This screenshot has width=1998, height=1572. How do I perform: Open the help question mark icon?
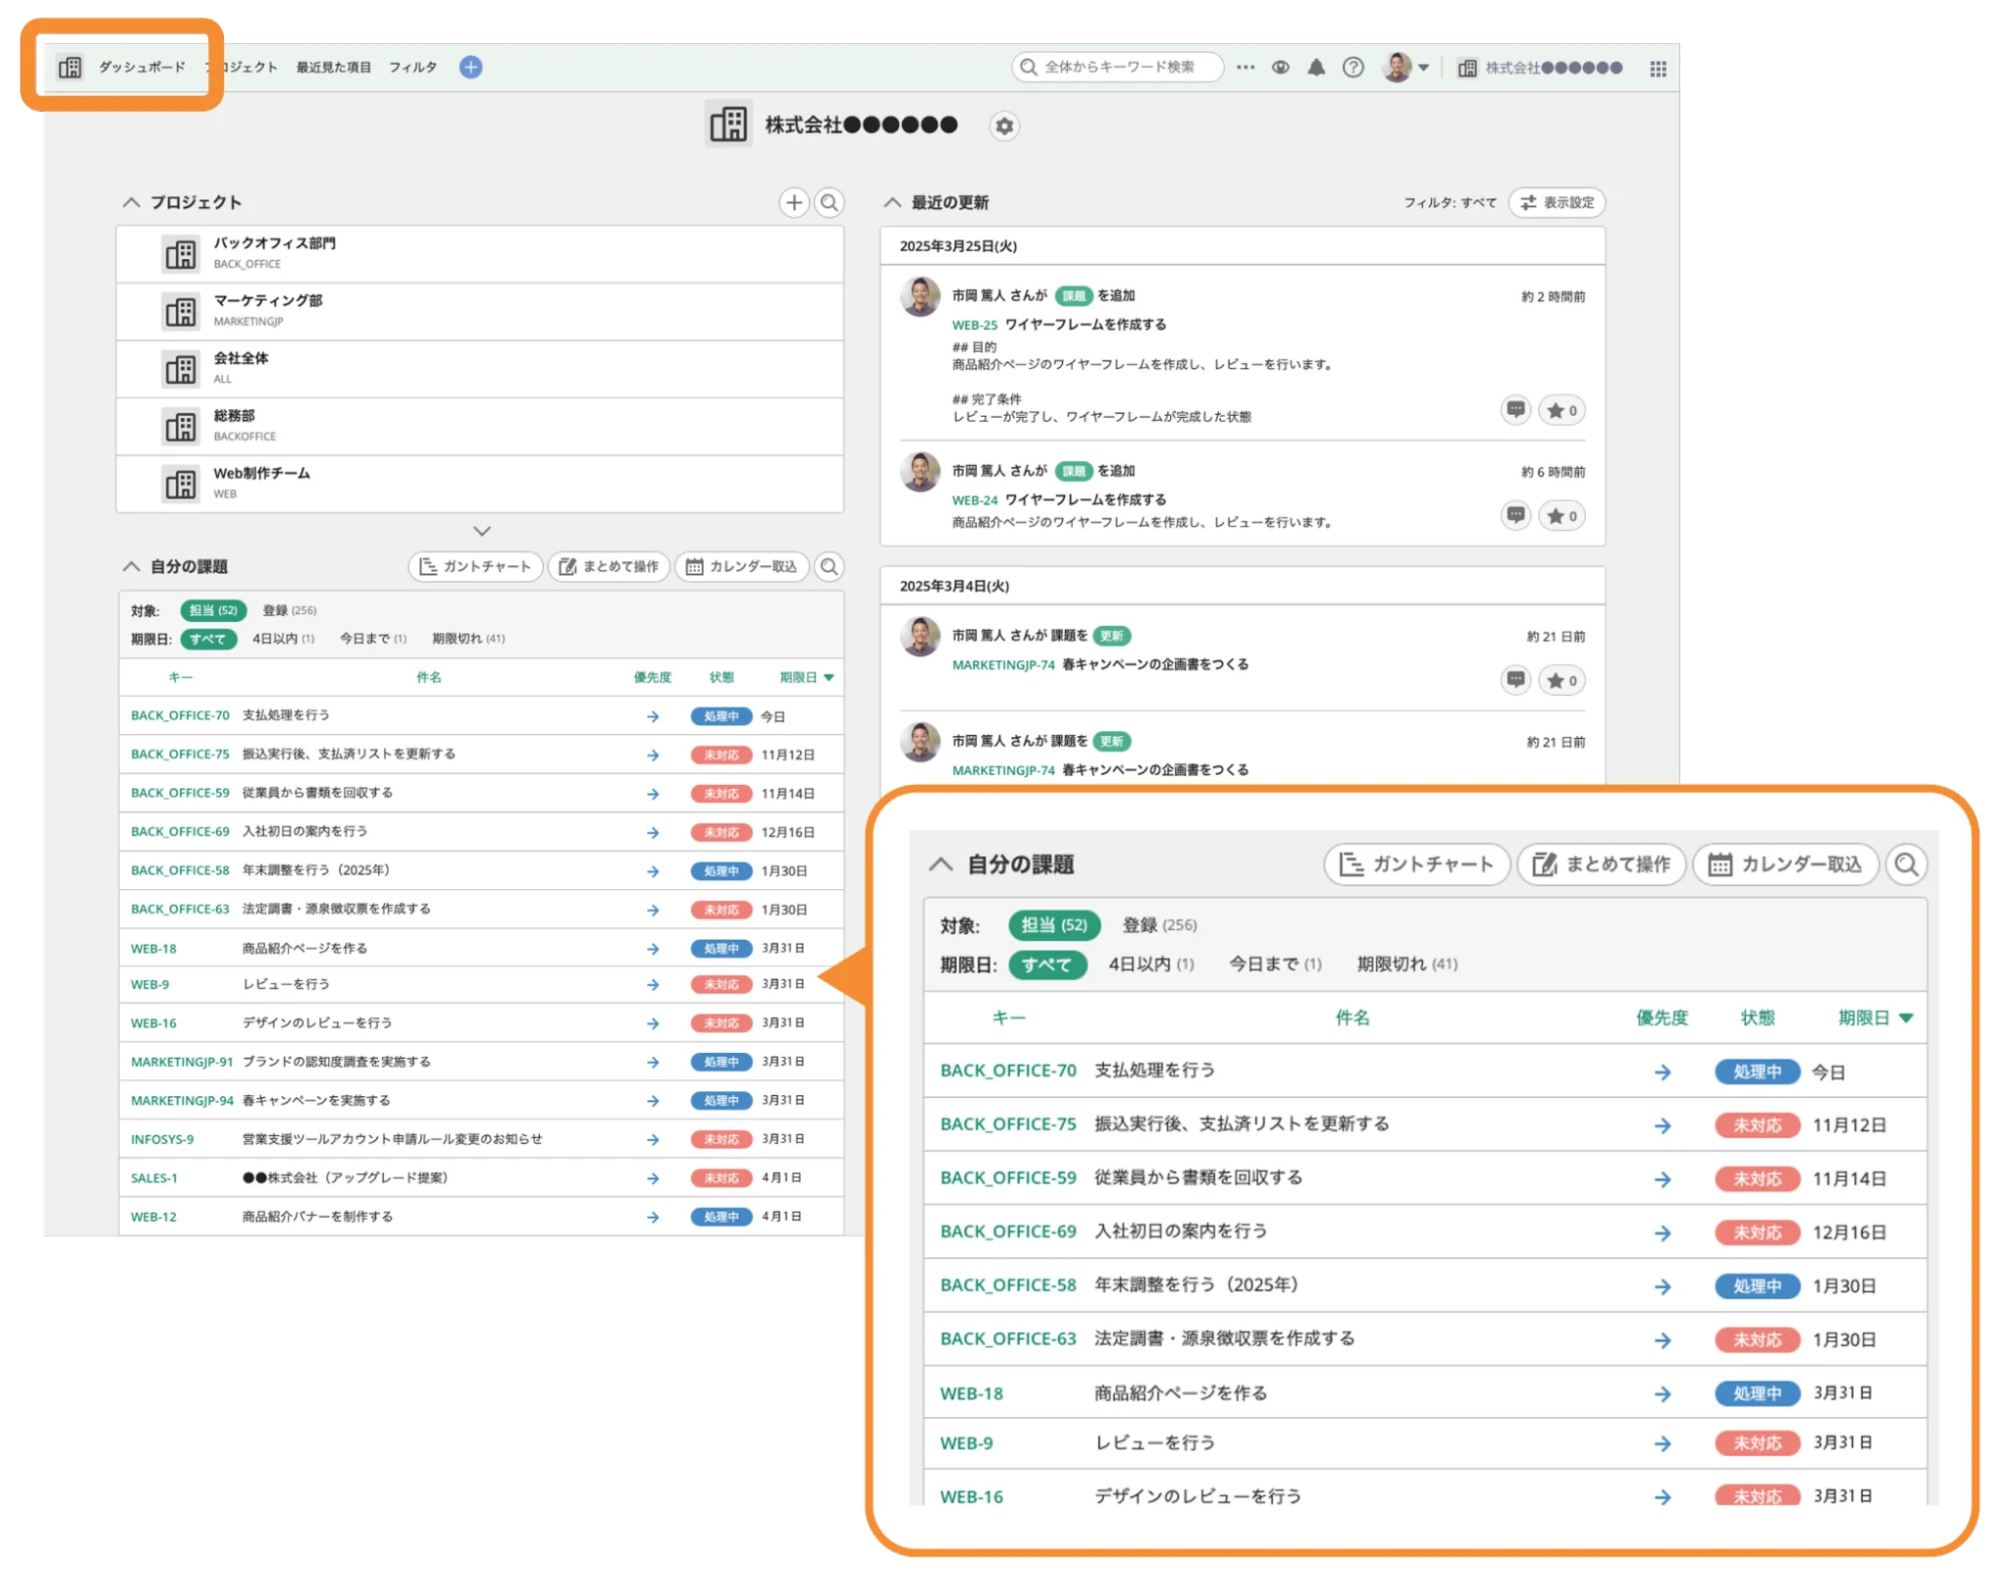coord(1353,67)
